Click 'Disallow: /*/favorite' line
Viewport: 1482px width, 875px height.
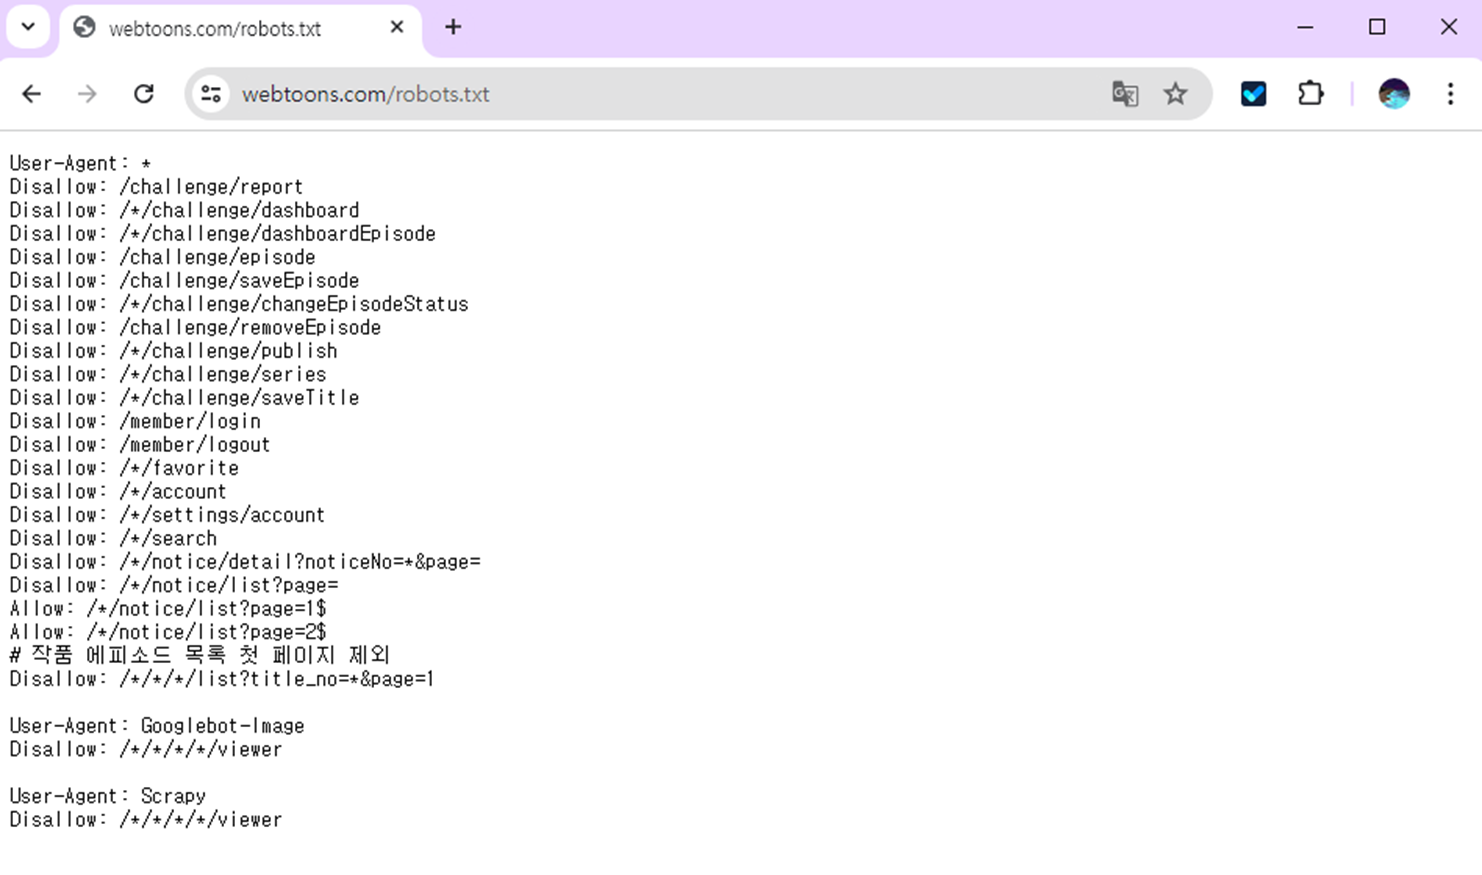tap(124, 468)
